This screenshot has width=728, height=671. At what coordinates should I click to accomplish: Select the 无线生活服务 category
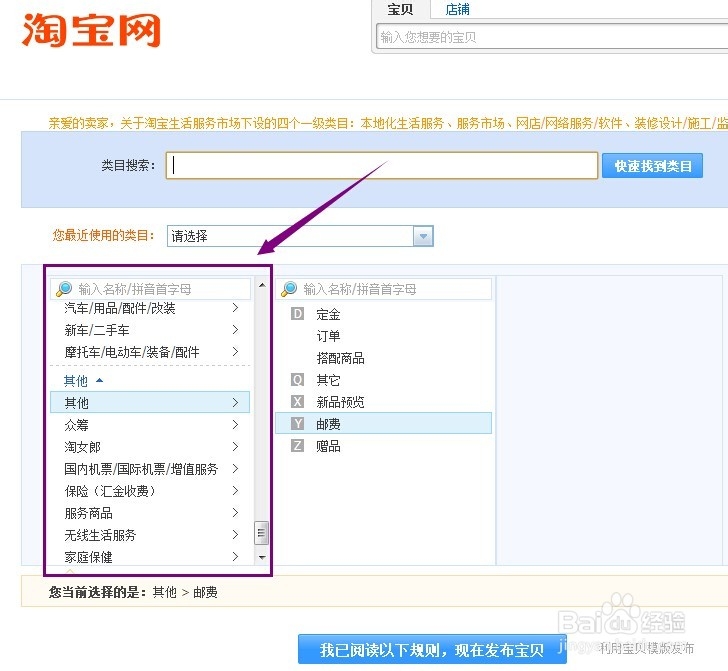tap(150, 535)
